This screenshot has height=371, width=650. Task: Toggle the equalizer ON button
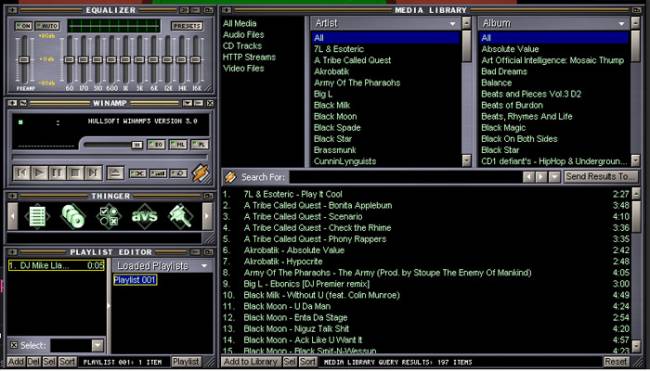(24, 26)
